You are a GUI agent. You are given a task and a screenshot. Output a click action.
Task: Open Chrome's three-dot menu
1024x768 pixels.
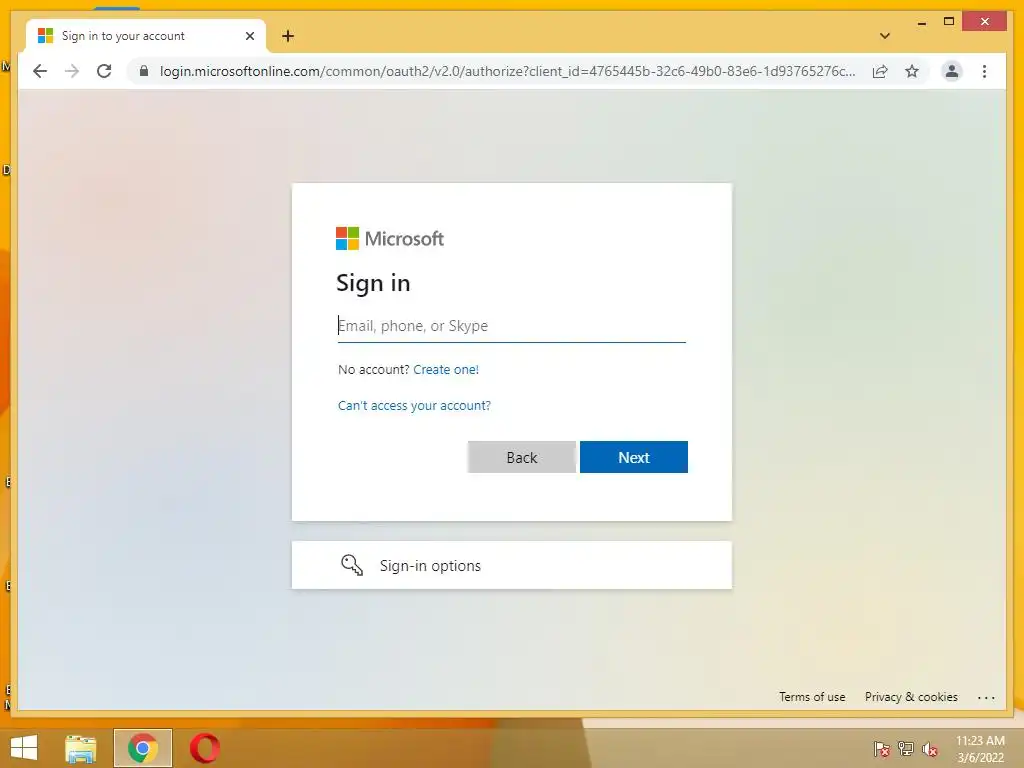pyautogui.click(x=984, y=71)
